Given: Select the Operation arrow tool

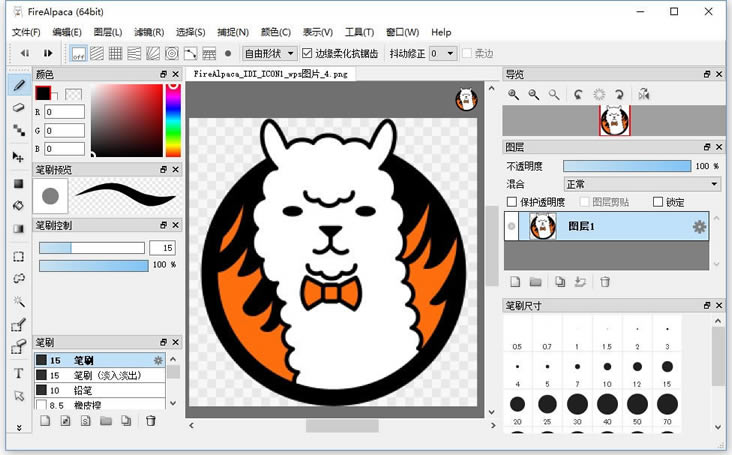Looking at the screenshot, I should coord(19,396).
